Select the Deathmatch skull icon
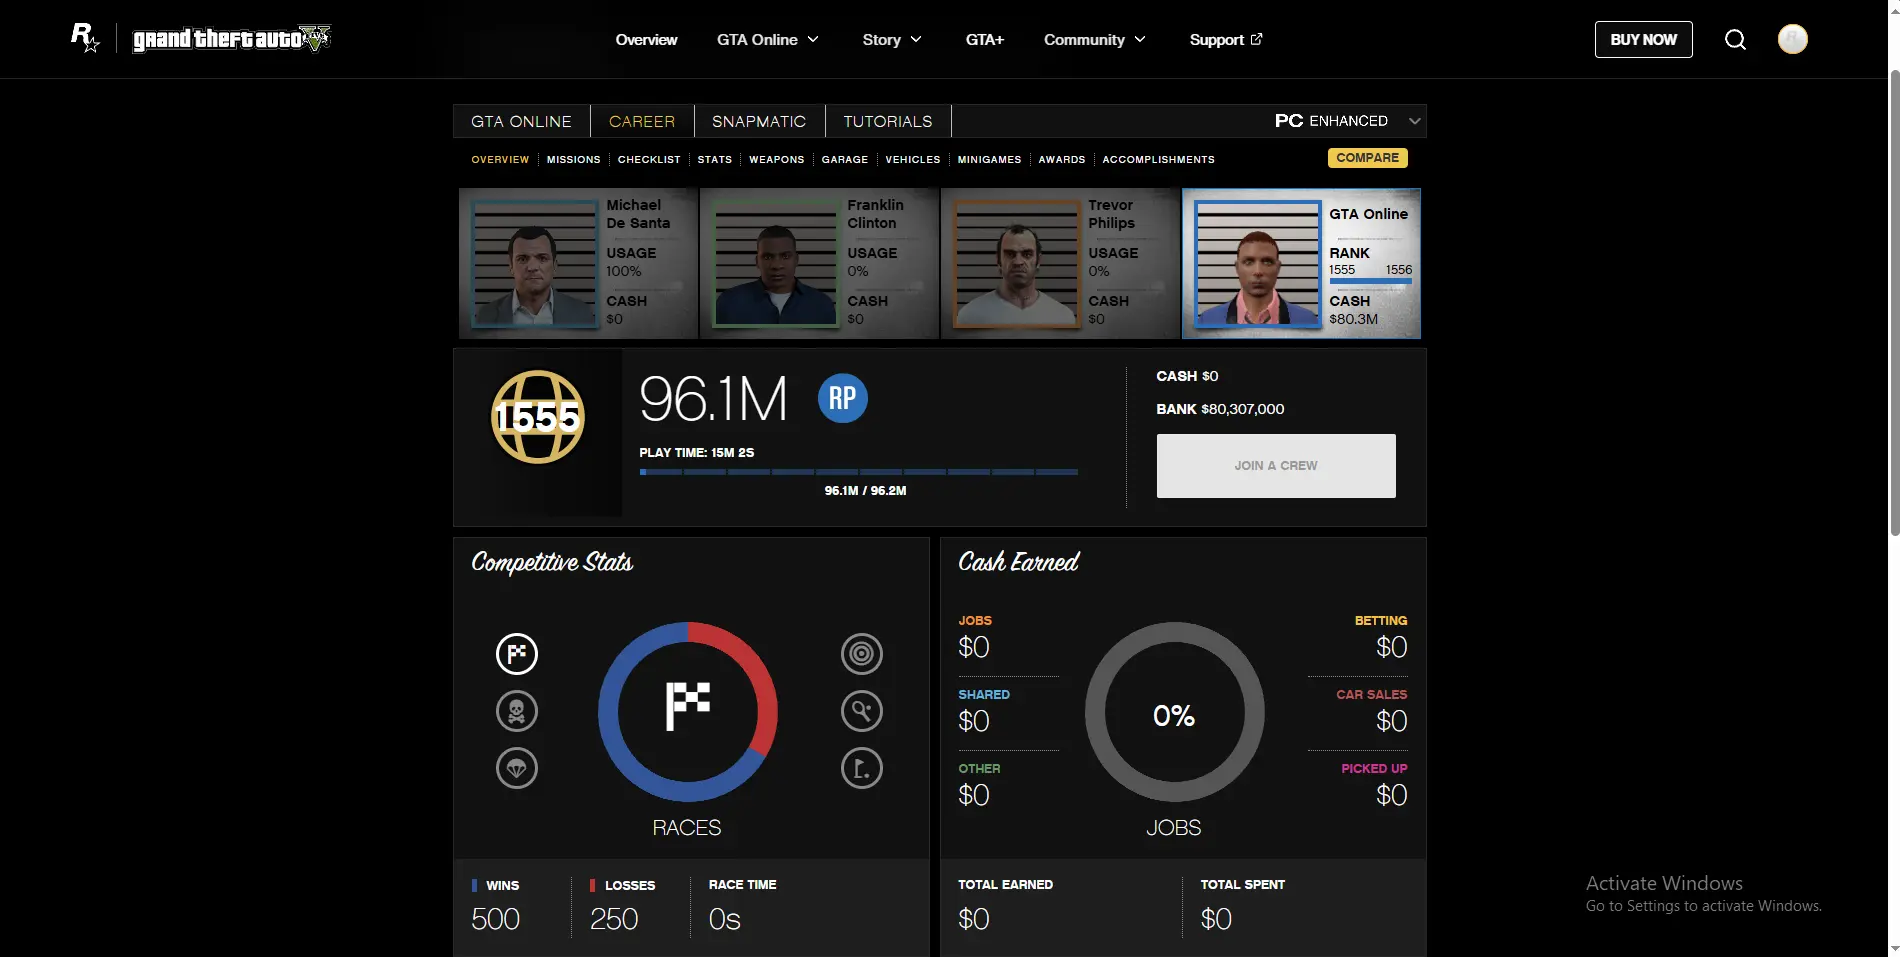The image size is (1900, 957). [x=517, y=711]
